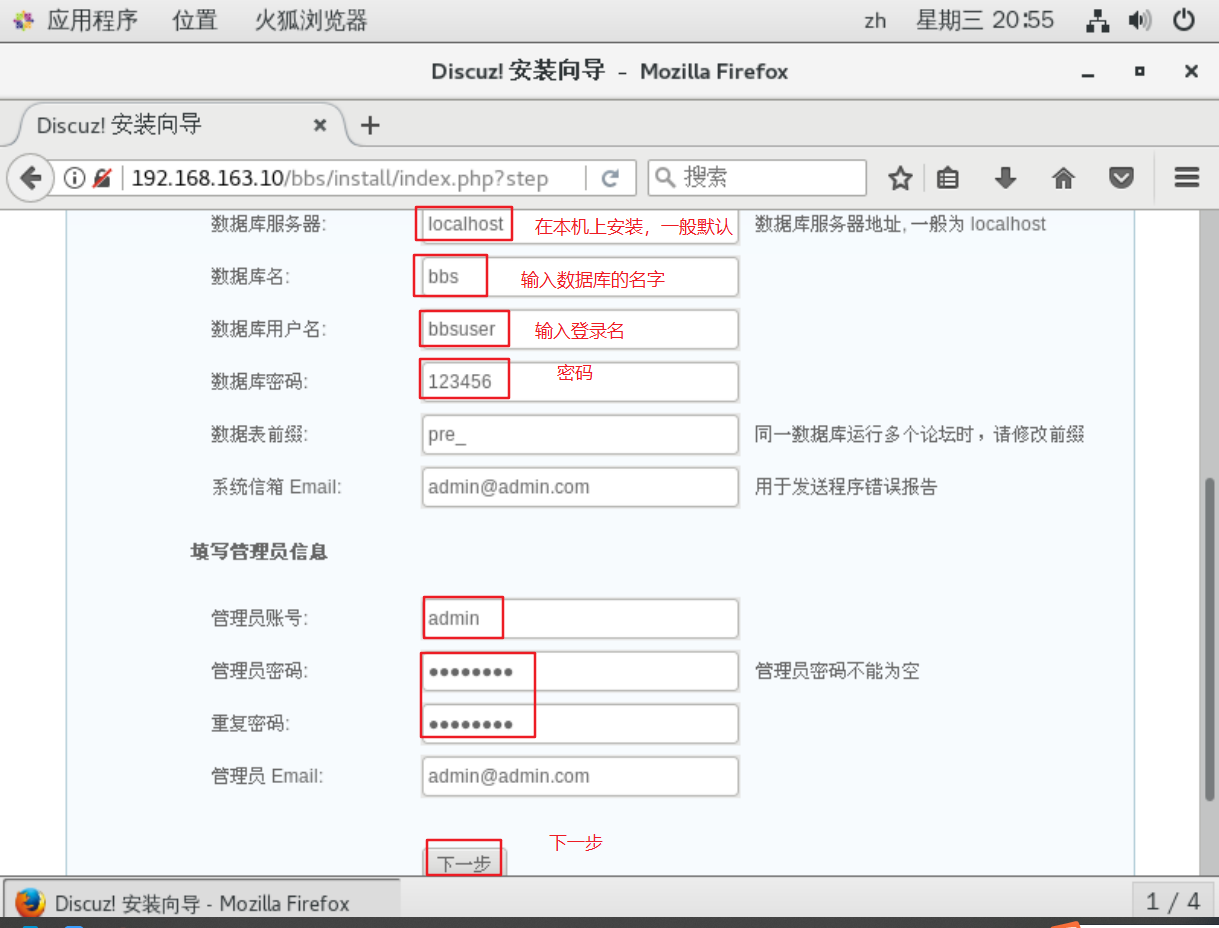The width and height of the screenshot is (1219, 928).
Task: Edit the 管理员 Email field
Action: [x=580, y=776]
